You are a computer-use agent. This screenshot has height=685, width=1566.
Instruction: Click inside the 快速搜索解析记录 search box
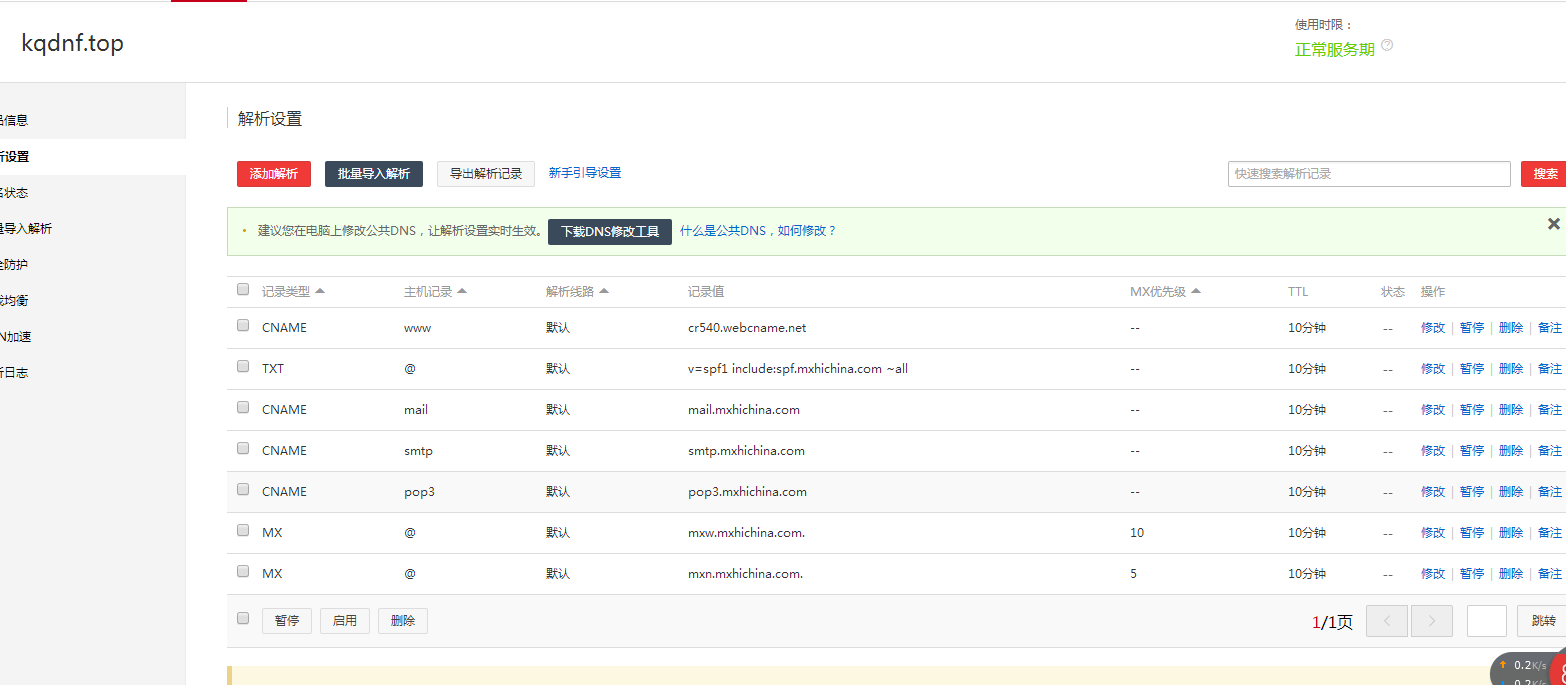[x=1369, y=173]
